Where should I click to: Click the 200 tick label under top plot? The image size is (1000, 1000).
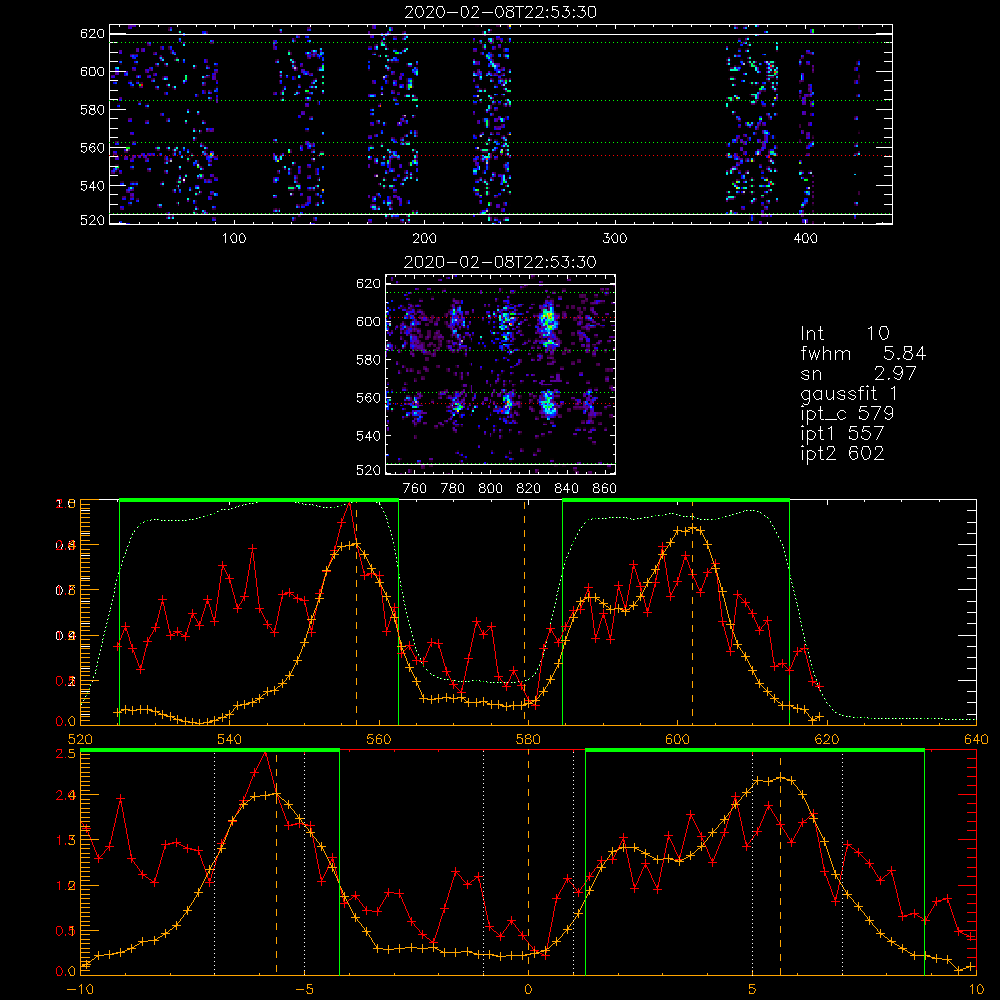point(424,239)
